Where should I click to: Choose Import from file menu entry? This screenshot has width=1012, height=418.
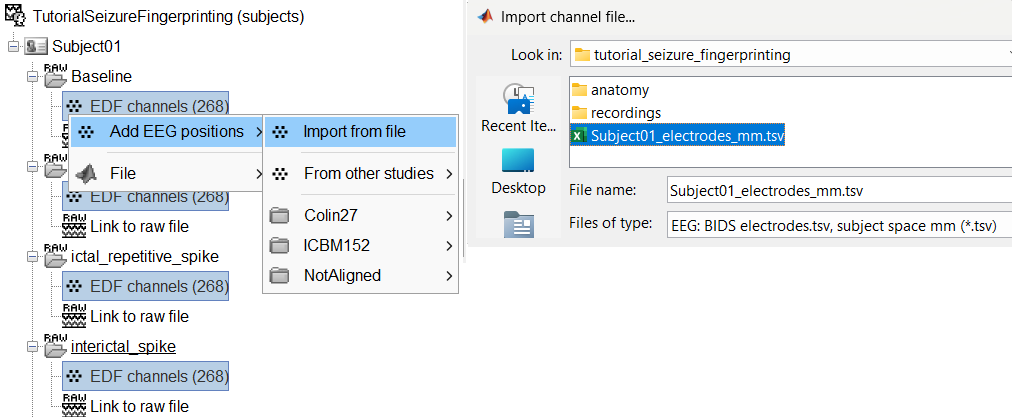tap(354, 131)
